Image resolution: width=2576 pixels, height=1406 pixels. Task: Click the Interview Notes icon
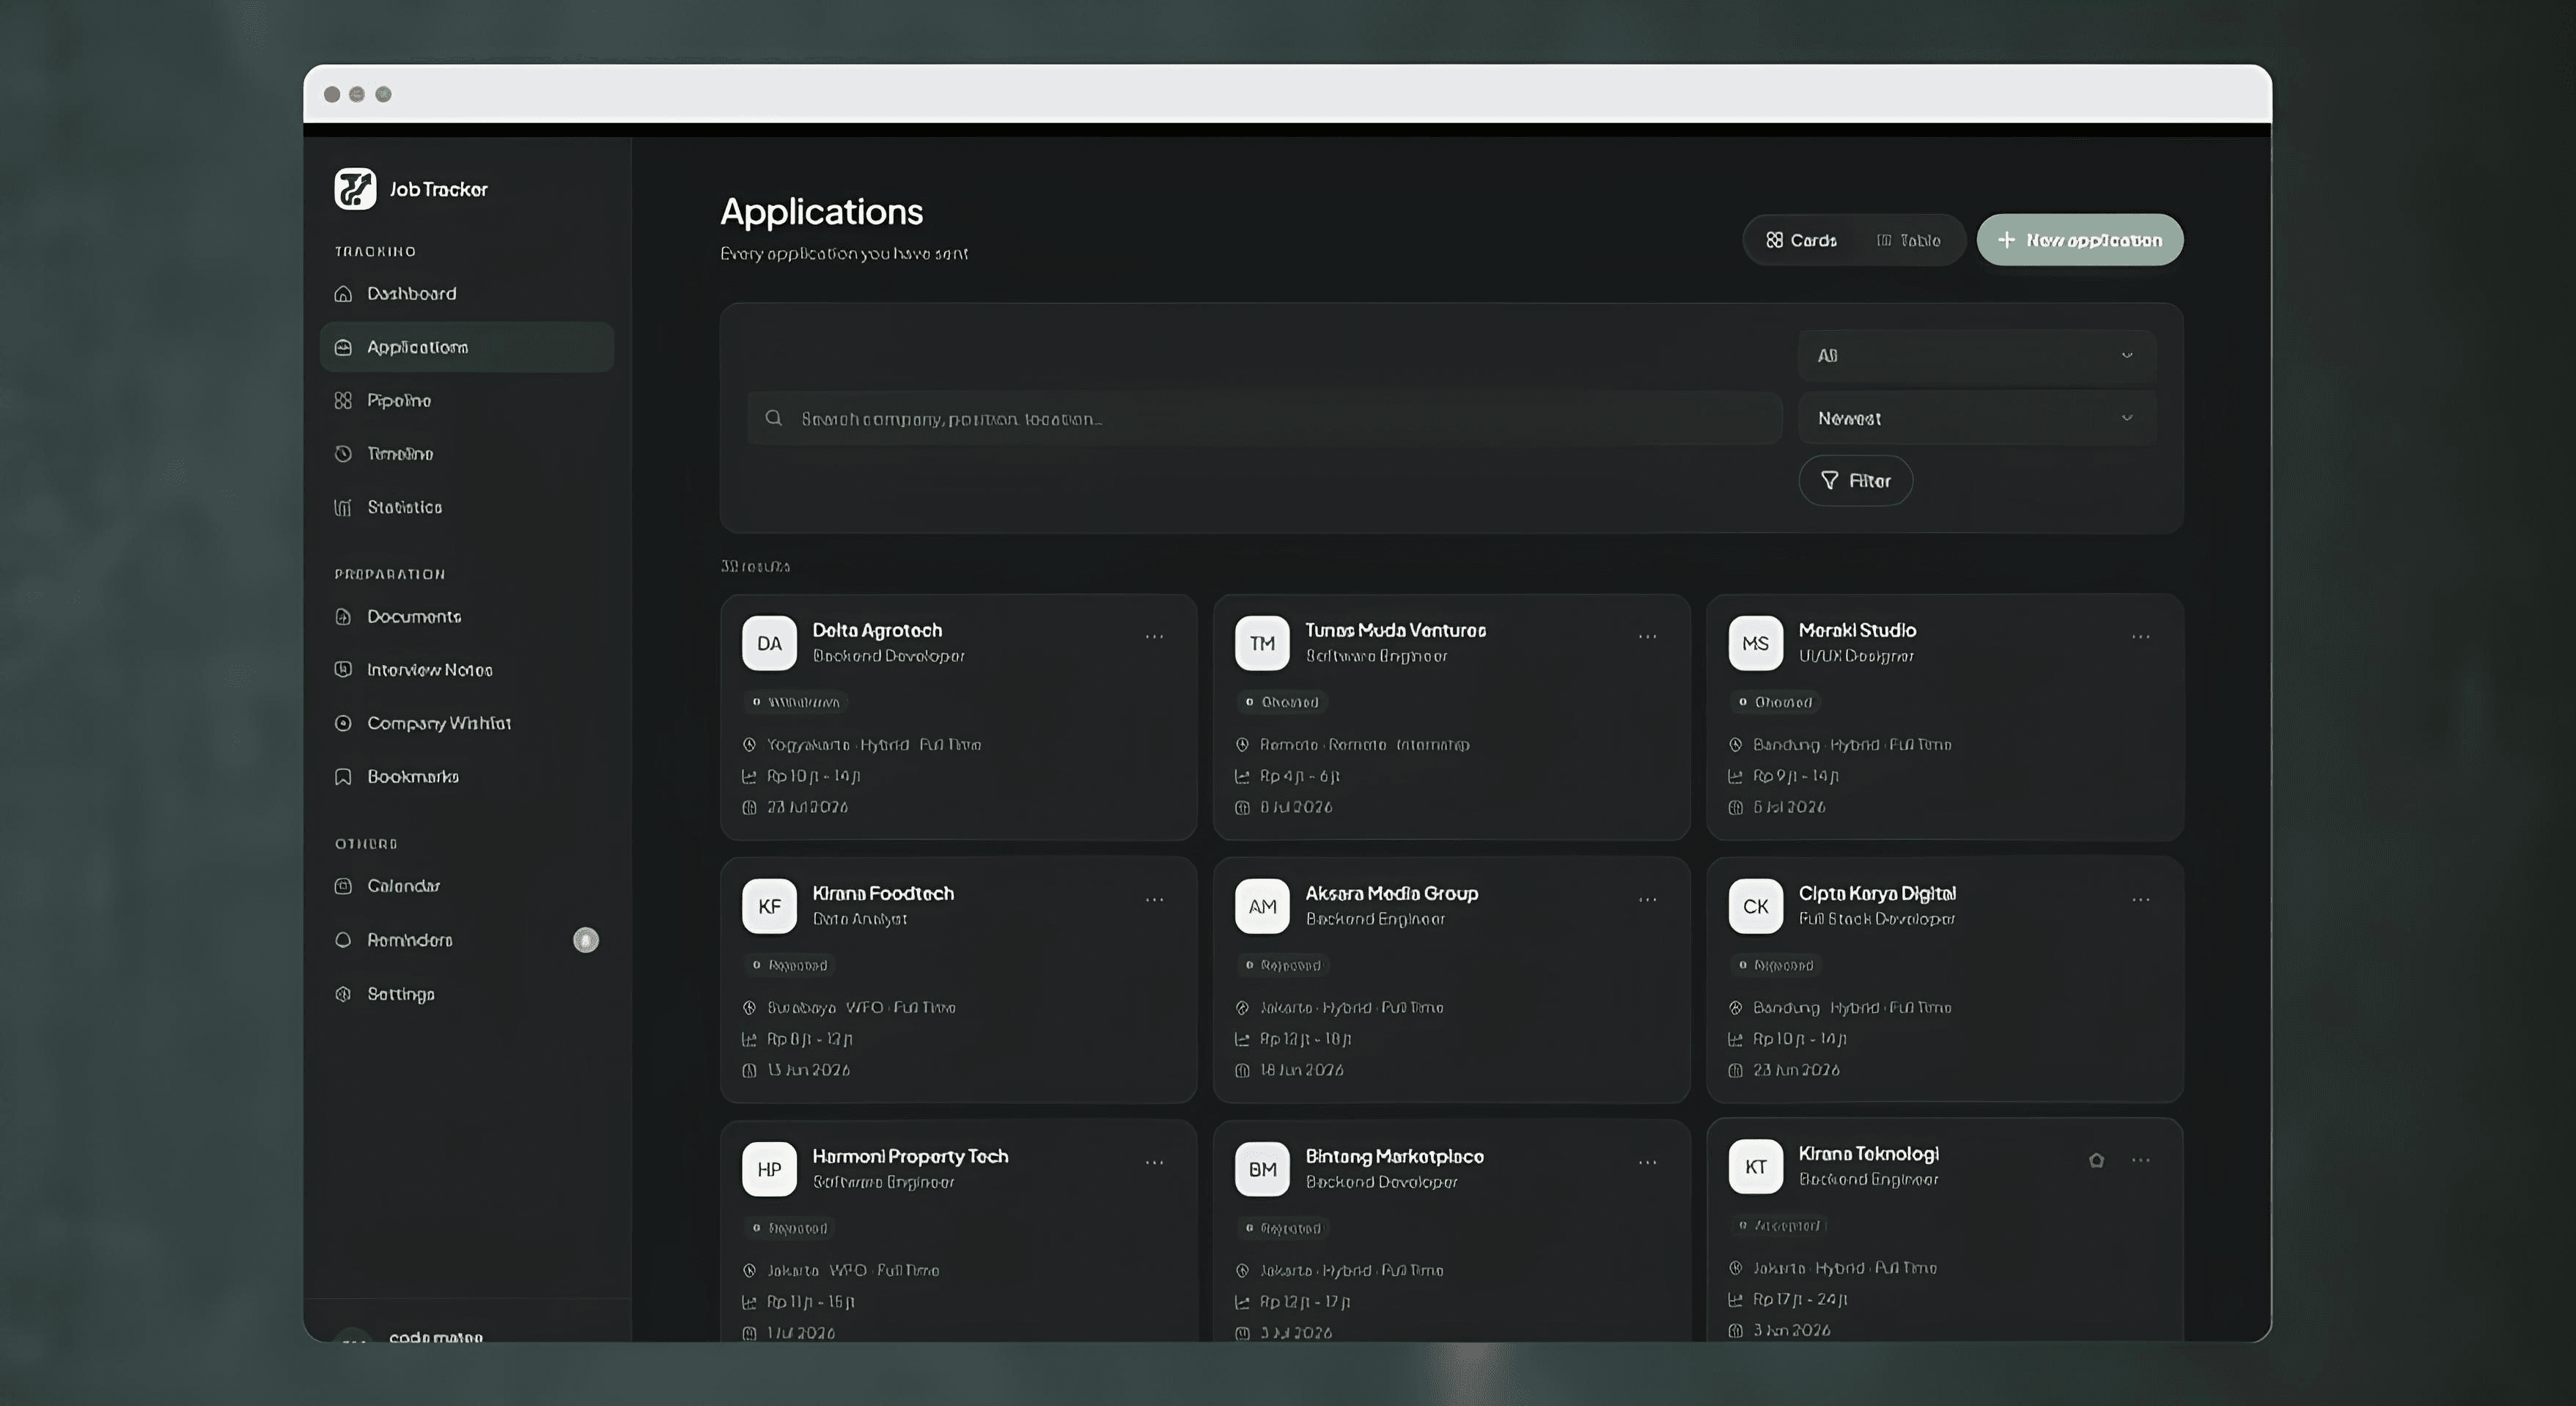pos(343,670)
